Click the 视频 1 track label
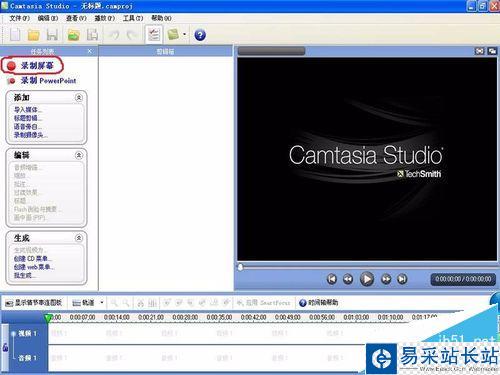 pos(28,333)
